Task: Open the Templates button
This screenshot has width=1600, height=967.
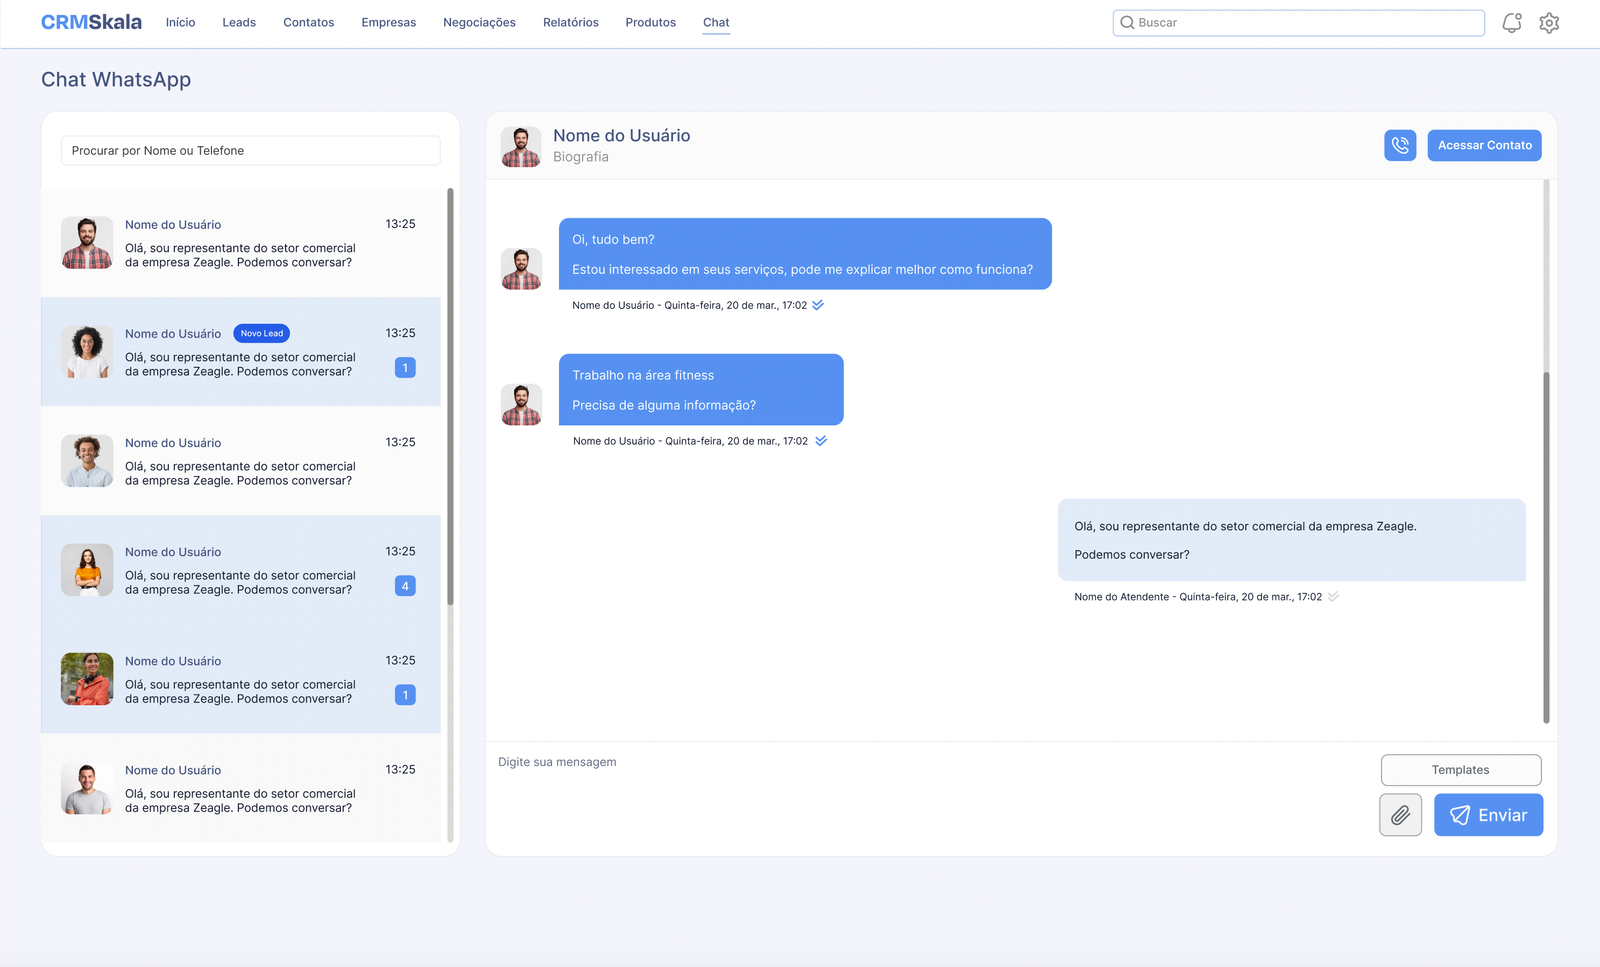Action: pyautogui.click(x=1460, y=770)
